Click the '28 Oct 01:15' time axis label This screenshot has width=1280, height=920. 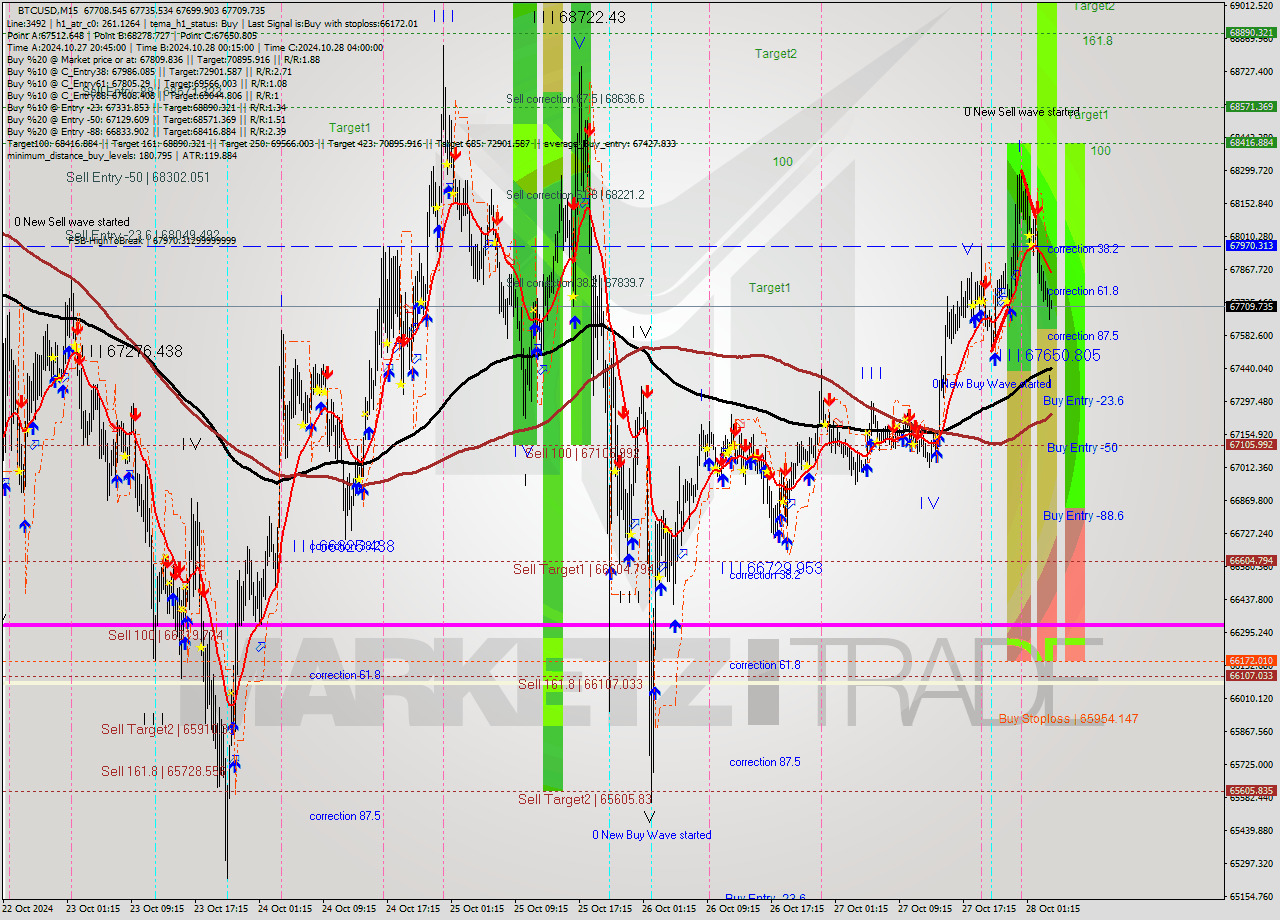point(1054,909)
